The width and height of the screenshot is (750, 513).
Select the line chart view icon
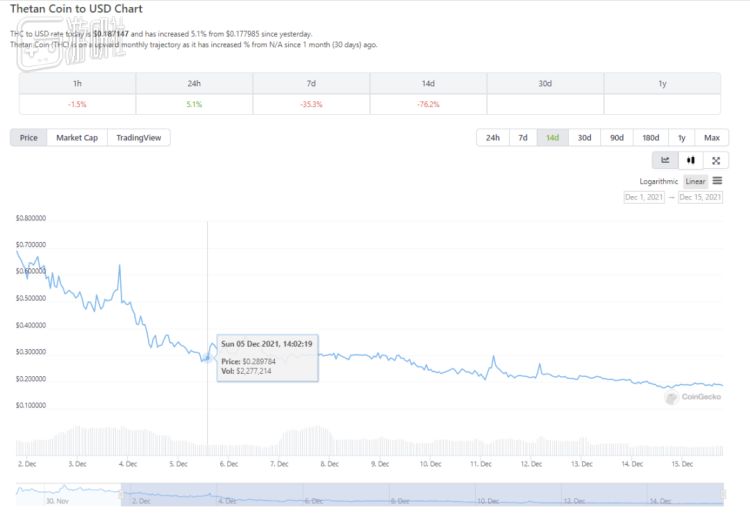click(x=665, y=160)
